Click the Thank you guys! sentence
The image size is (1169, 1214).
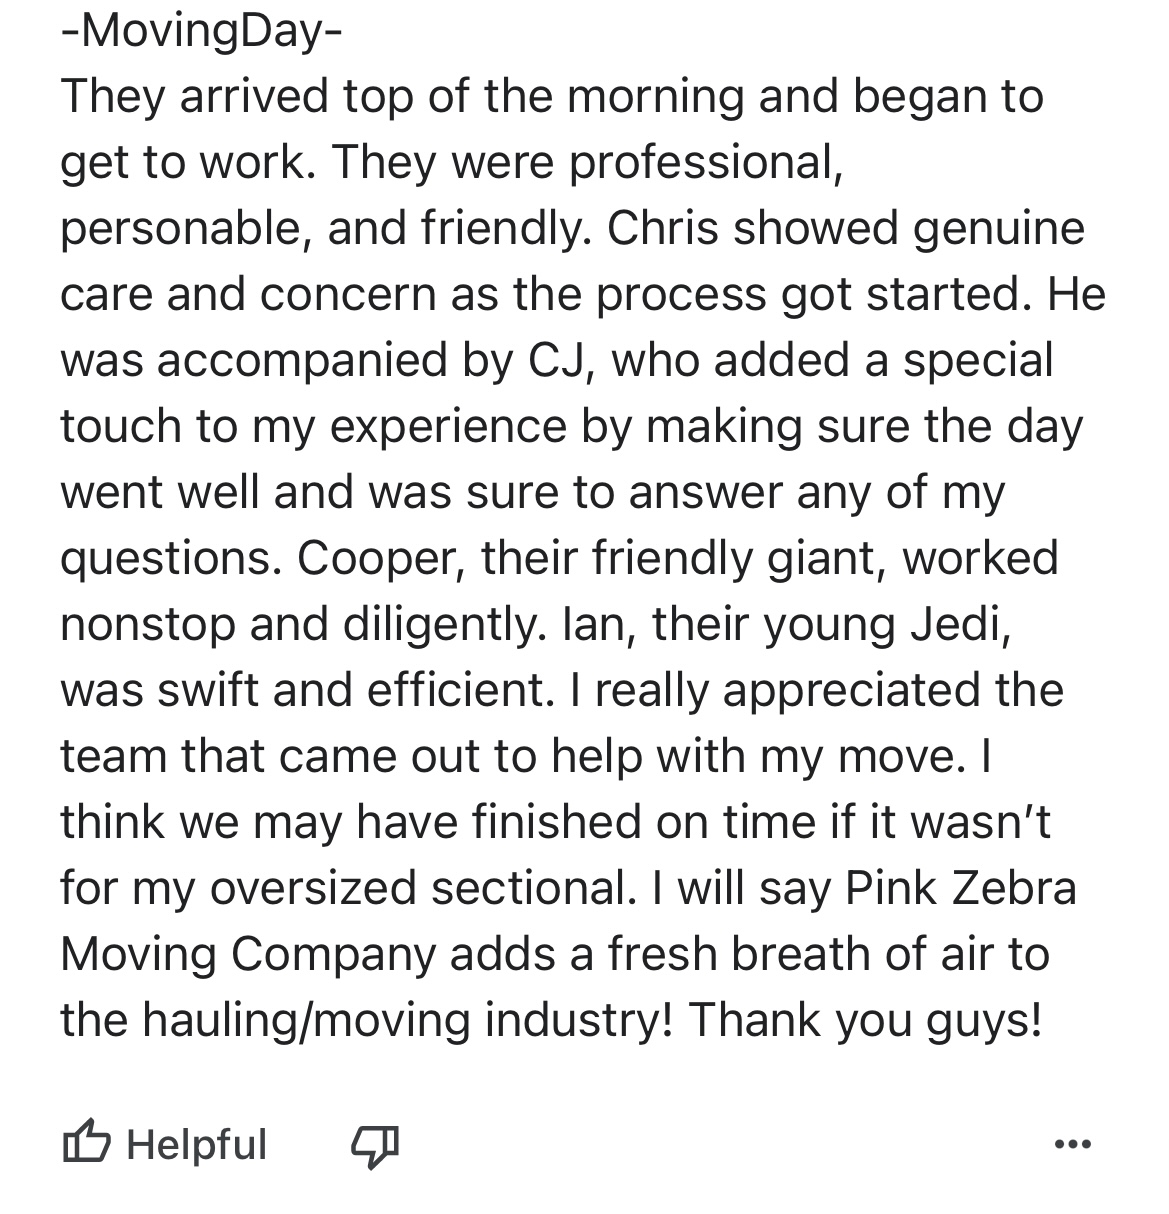tap(865, 1020)
